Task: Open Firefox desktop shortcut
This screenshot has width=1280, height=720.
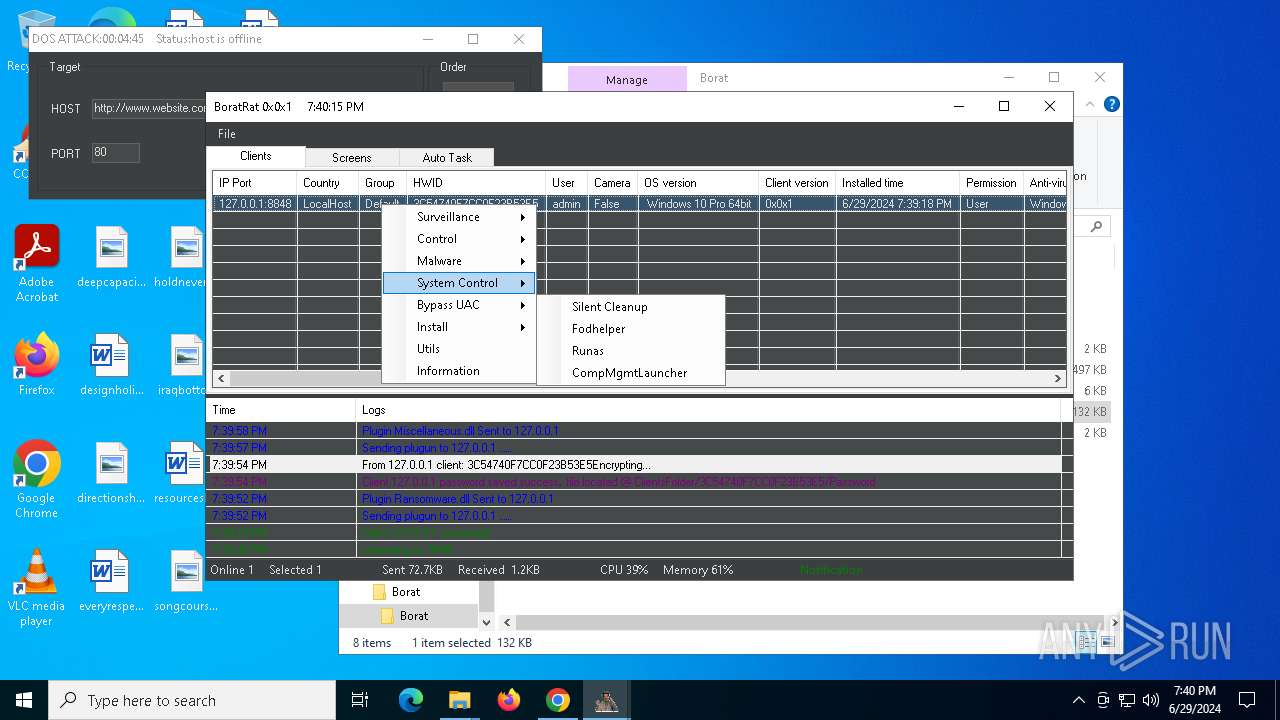Action: click(37, 365)
